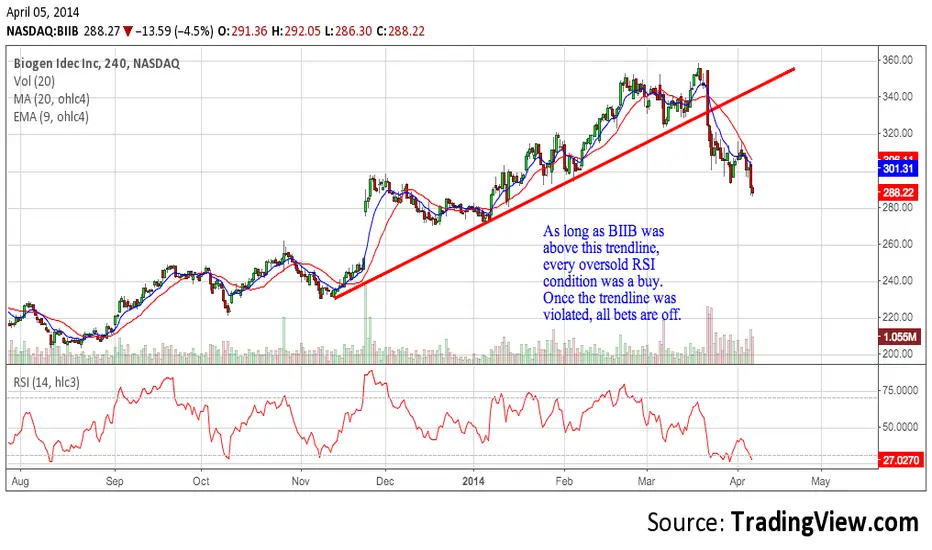The height and width of the screenshot is (550, 932).
Task: Click the Apr label on time axis
Action: 737,481
